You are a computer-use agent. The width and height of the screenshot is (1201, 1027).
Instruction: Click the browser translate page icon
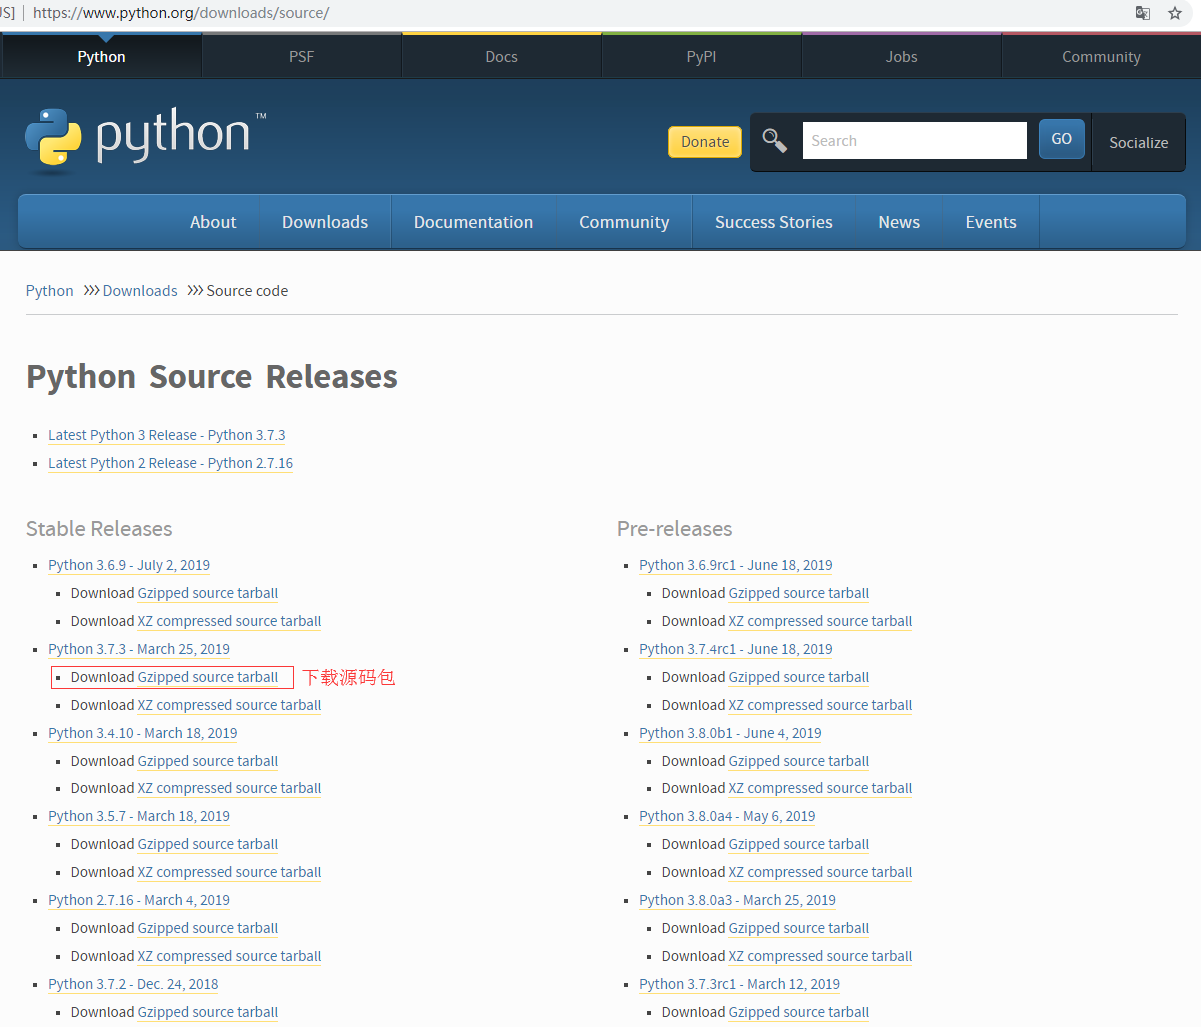[1143, 13]
